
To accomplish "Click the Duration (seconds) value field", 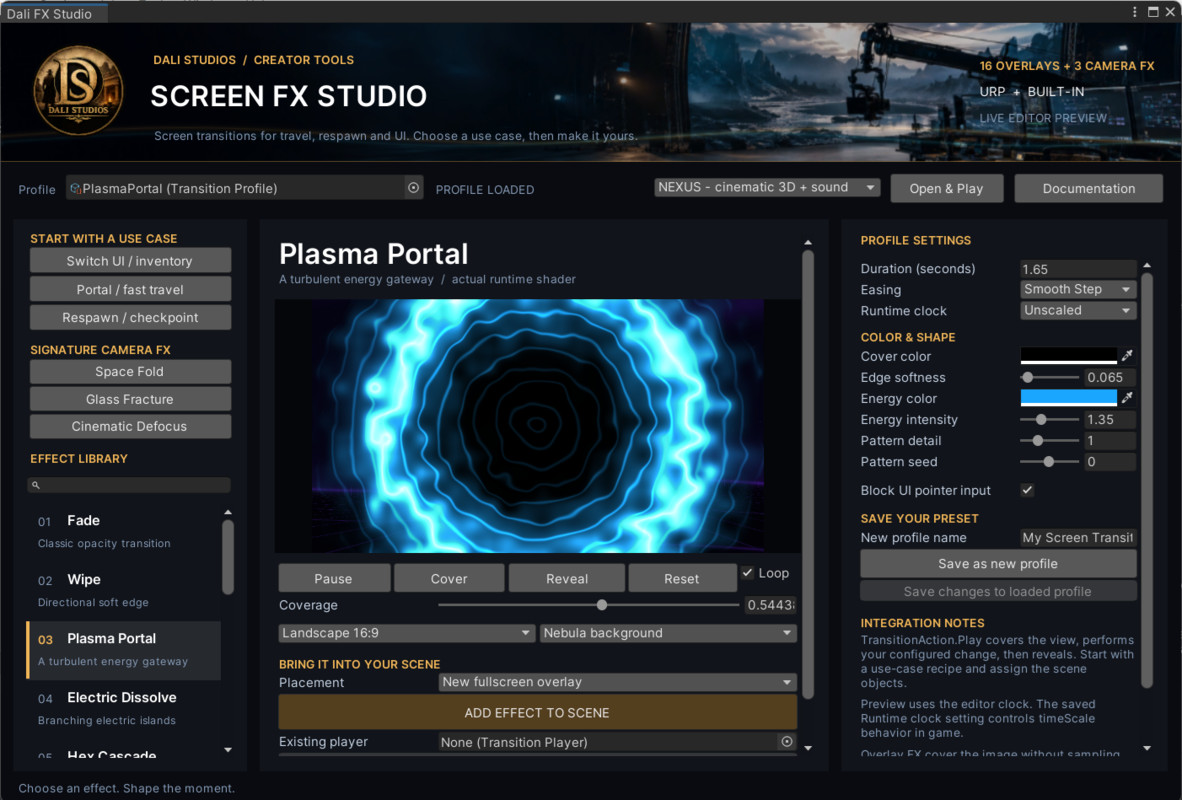I will [x=1078, y=269].
